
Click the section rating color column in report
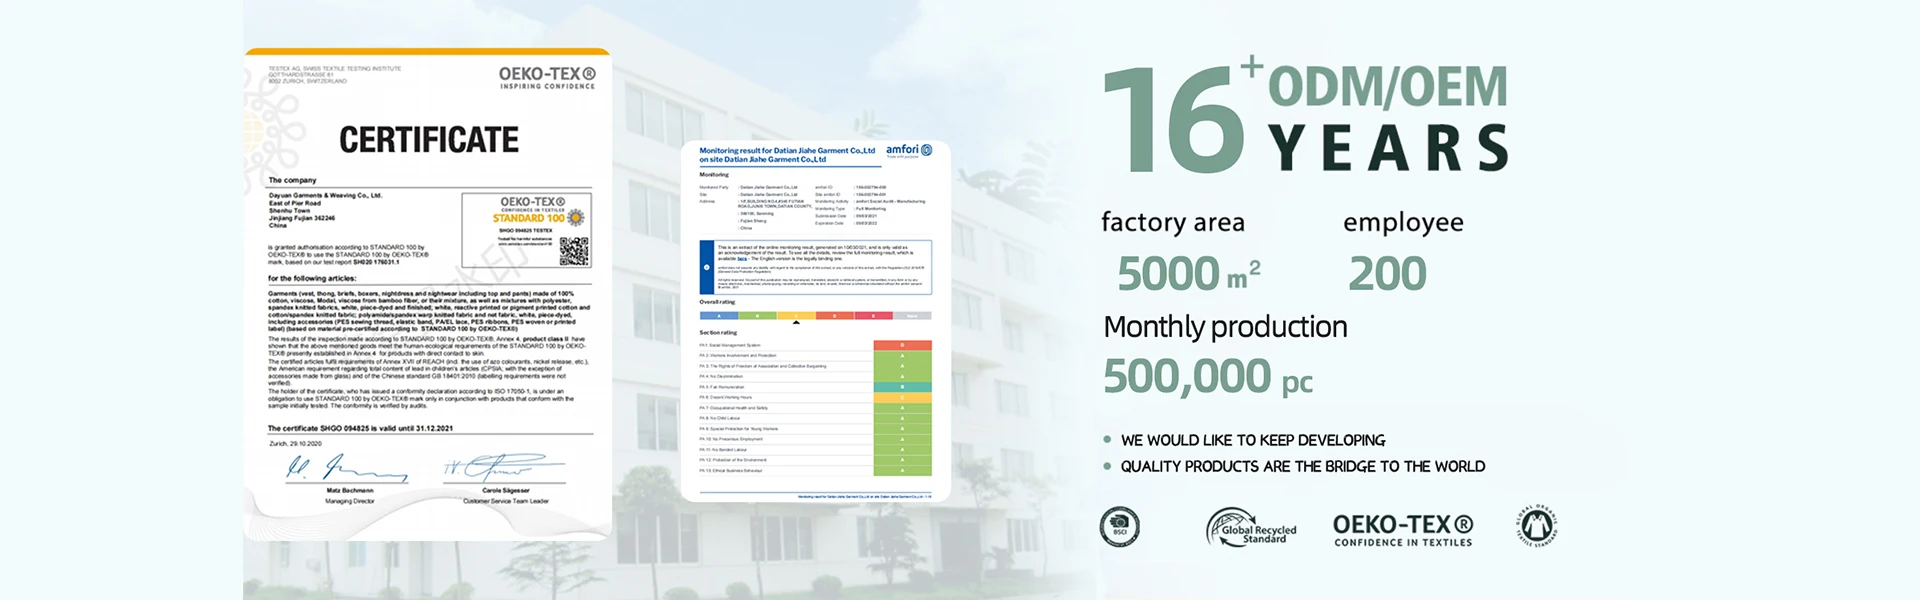[x=902, y=408]
